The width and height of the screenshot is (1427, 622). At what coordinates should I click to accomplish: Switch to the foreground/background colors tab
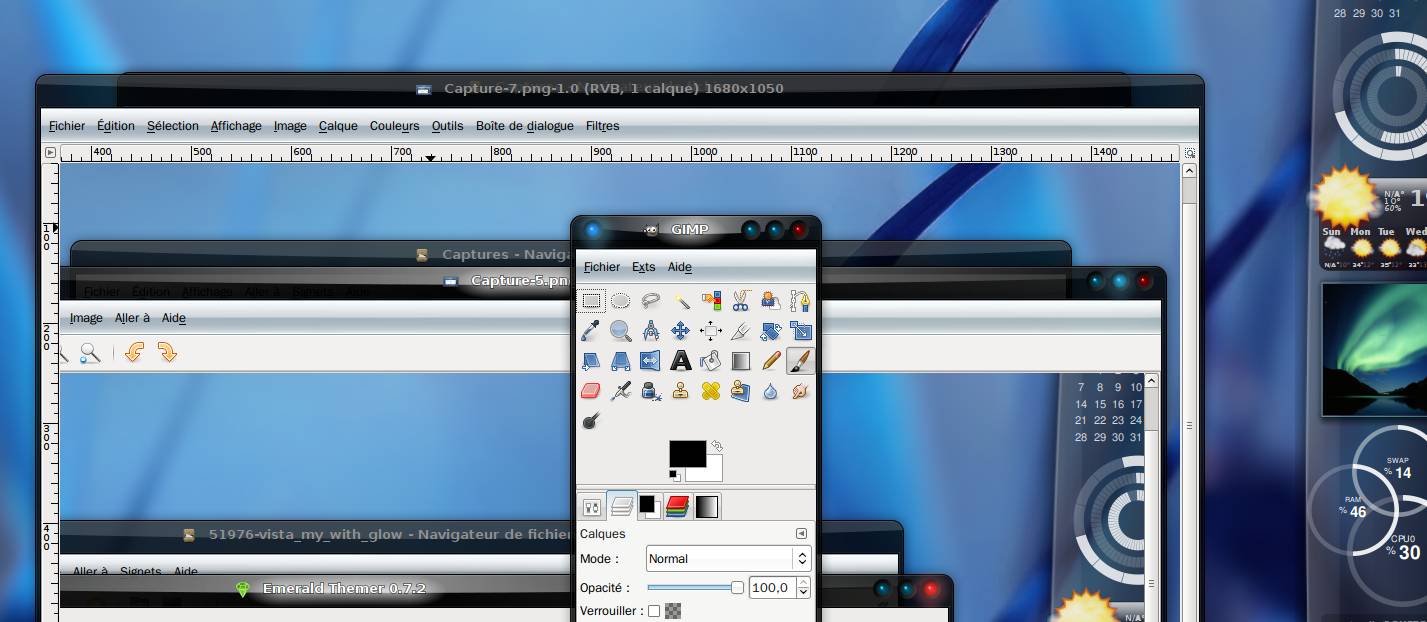coord(649,507)
